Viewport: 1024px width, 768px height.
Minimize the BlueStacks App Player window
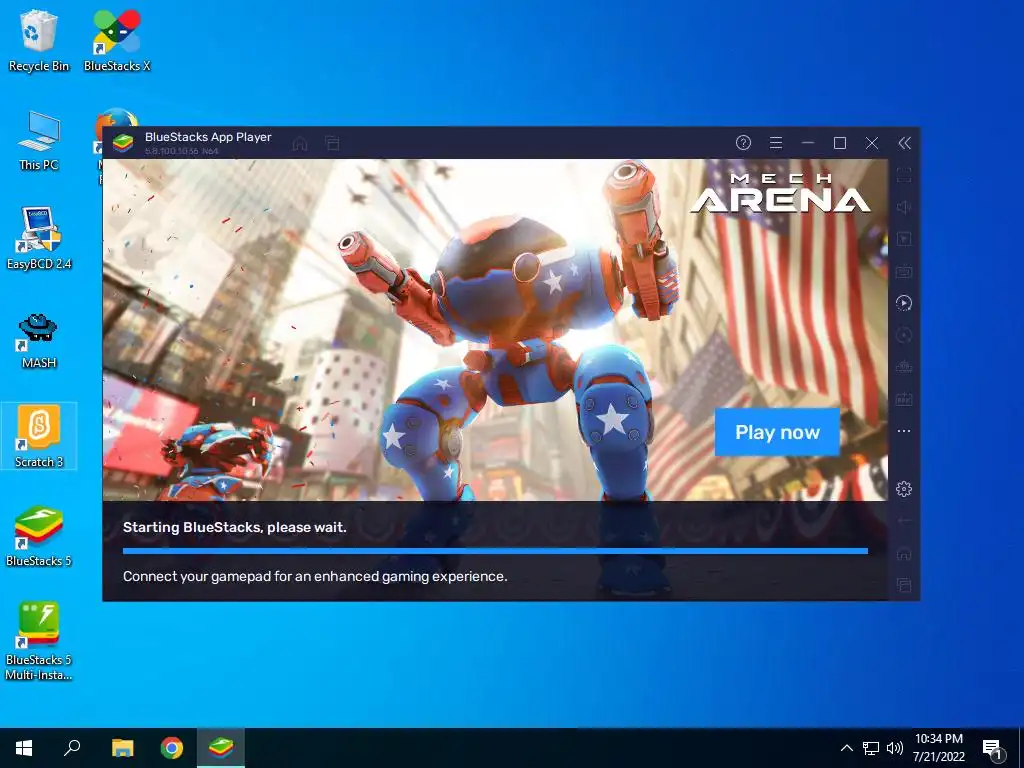click(808, 142)
